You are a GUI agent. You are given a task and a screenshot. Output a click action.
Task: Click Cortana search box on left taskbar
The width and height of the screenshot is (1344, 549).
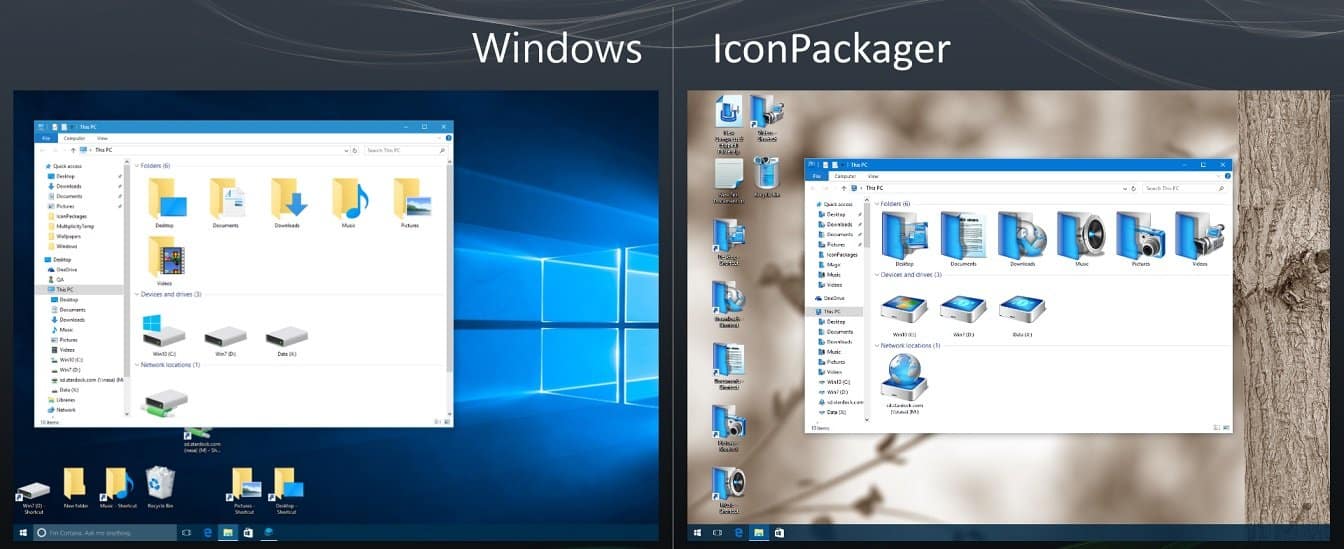105,533
